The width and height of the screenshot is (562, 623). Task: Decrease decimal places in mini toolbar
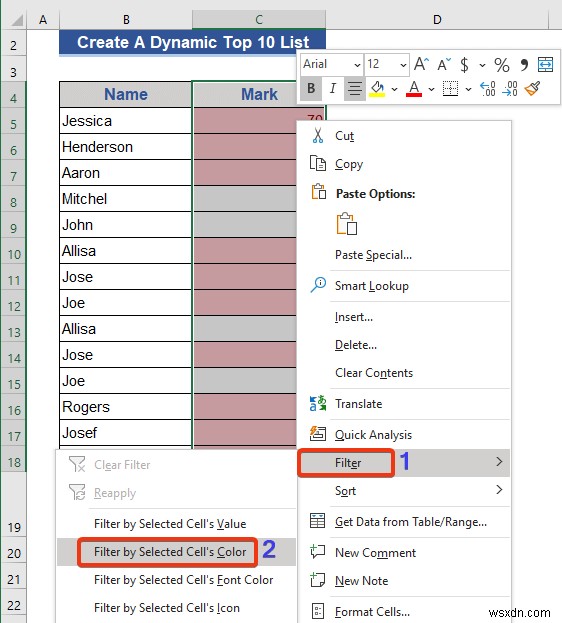click(x=510, y=88)
